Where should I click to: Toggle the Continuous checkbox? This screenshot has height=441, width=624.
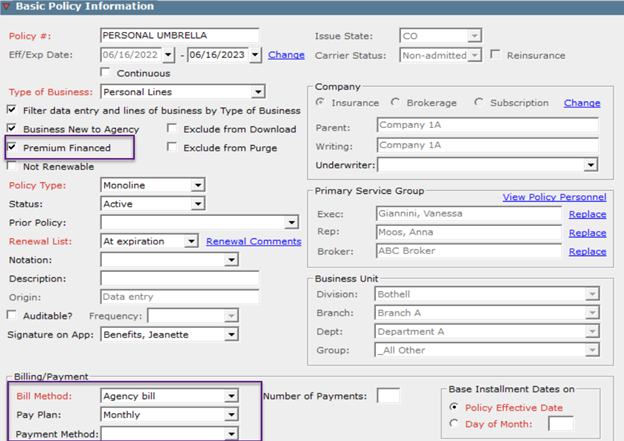(x=105, y=72)
